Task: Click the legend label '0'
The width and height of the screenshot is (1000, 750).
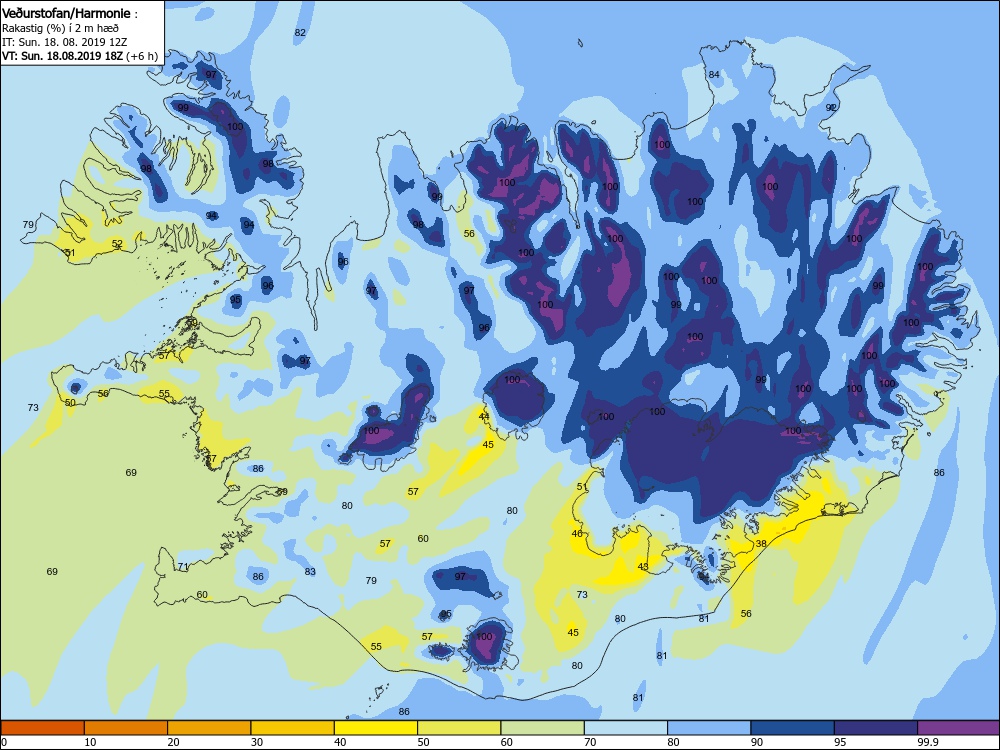Action: [x=4, y=742]
